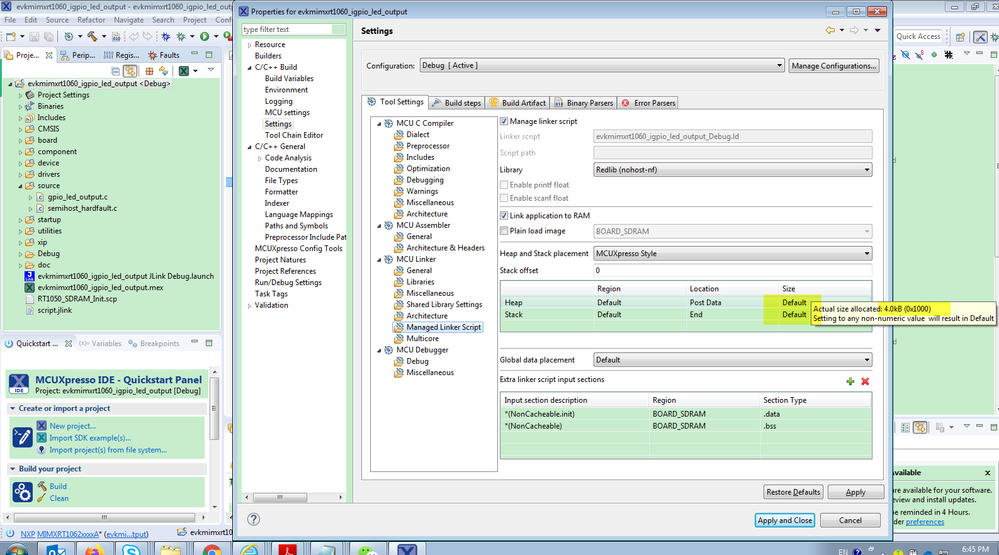Image resolution: width=999 pixels, height=555 pixels.
Task: Click the JLink Debug.launch file icon
Action: point(29,276)
